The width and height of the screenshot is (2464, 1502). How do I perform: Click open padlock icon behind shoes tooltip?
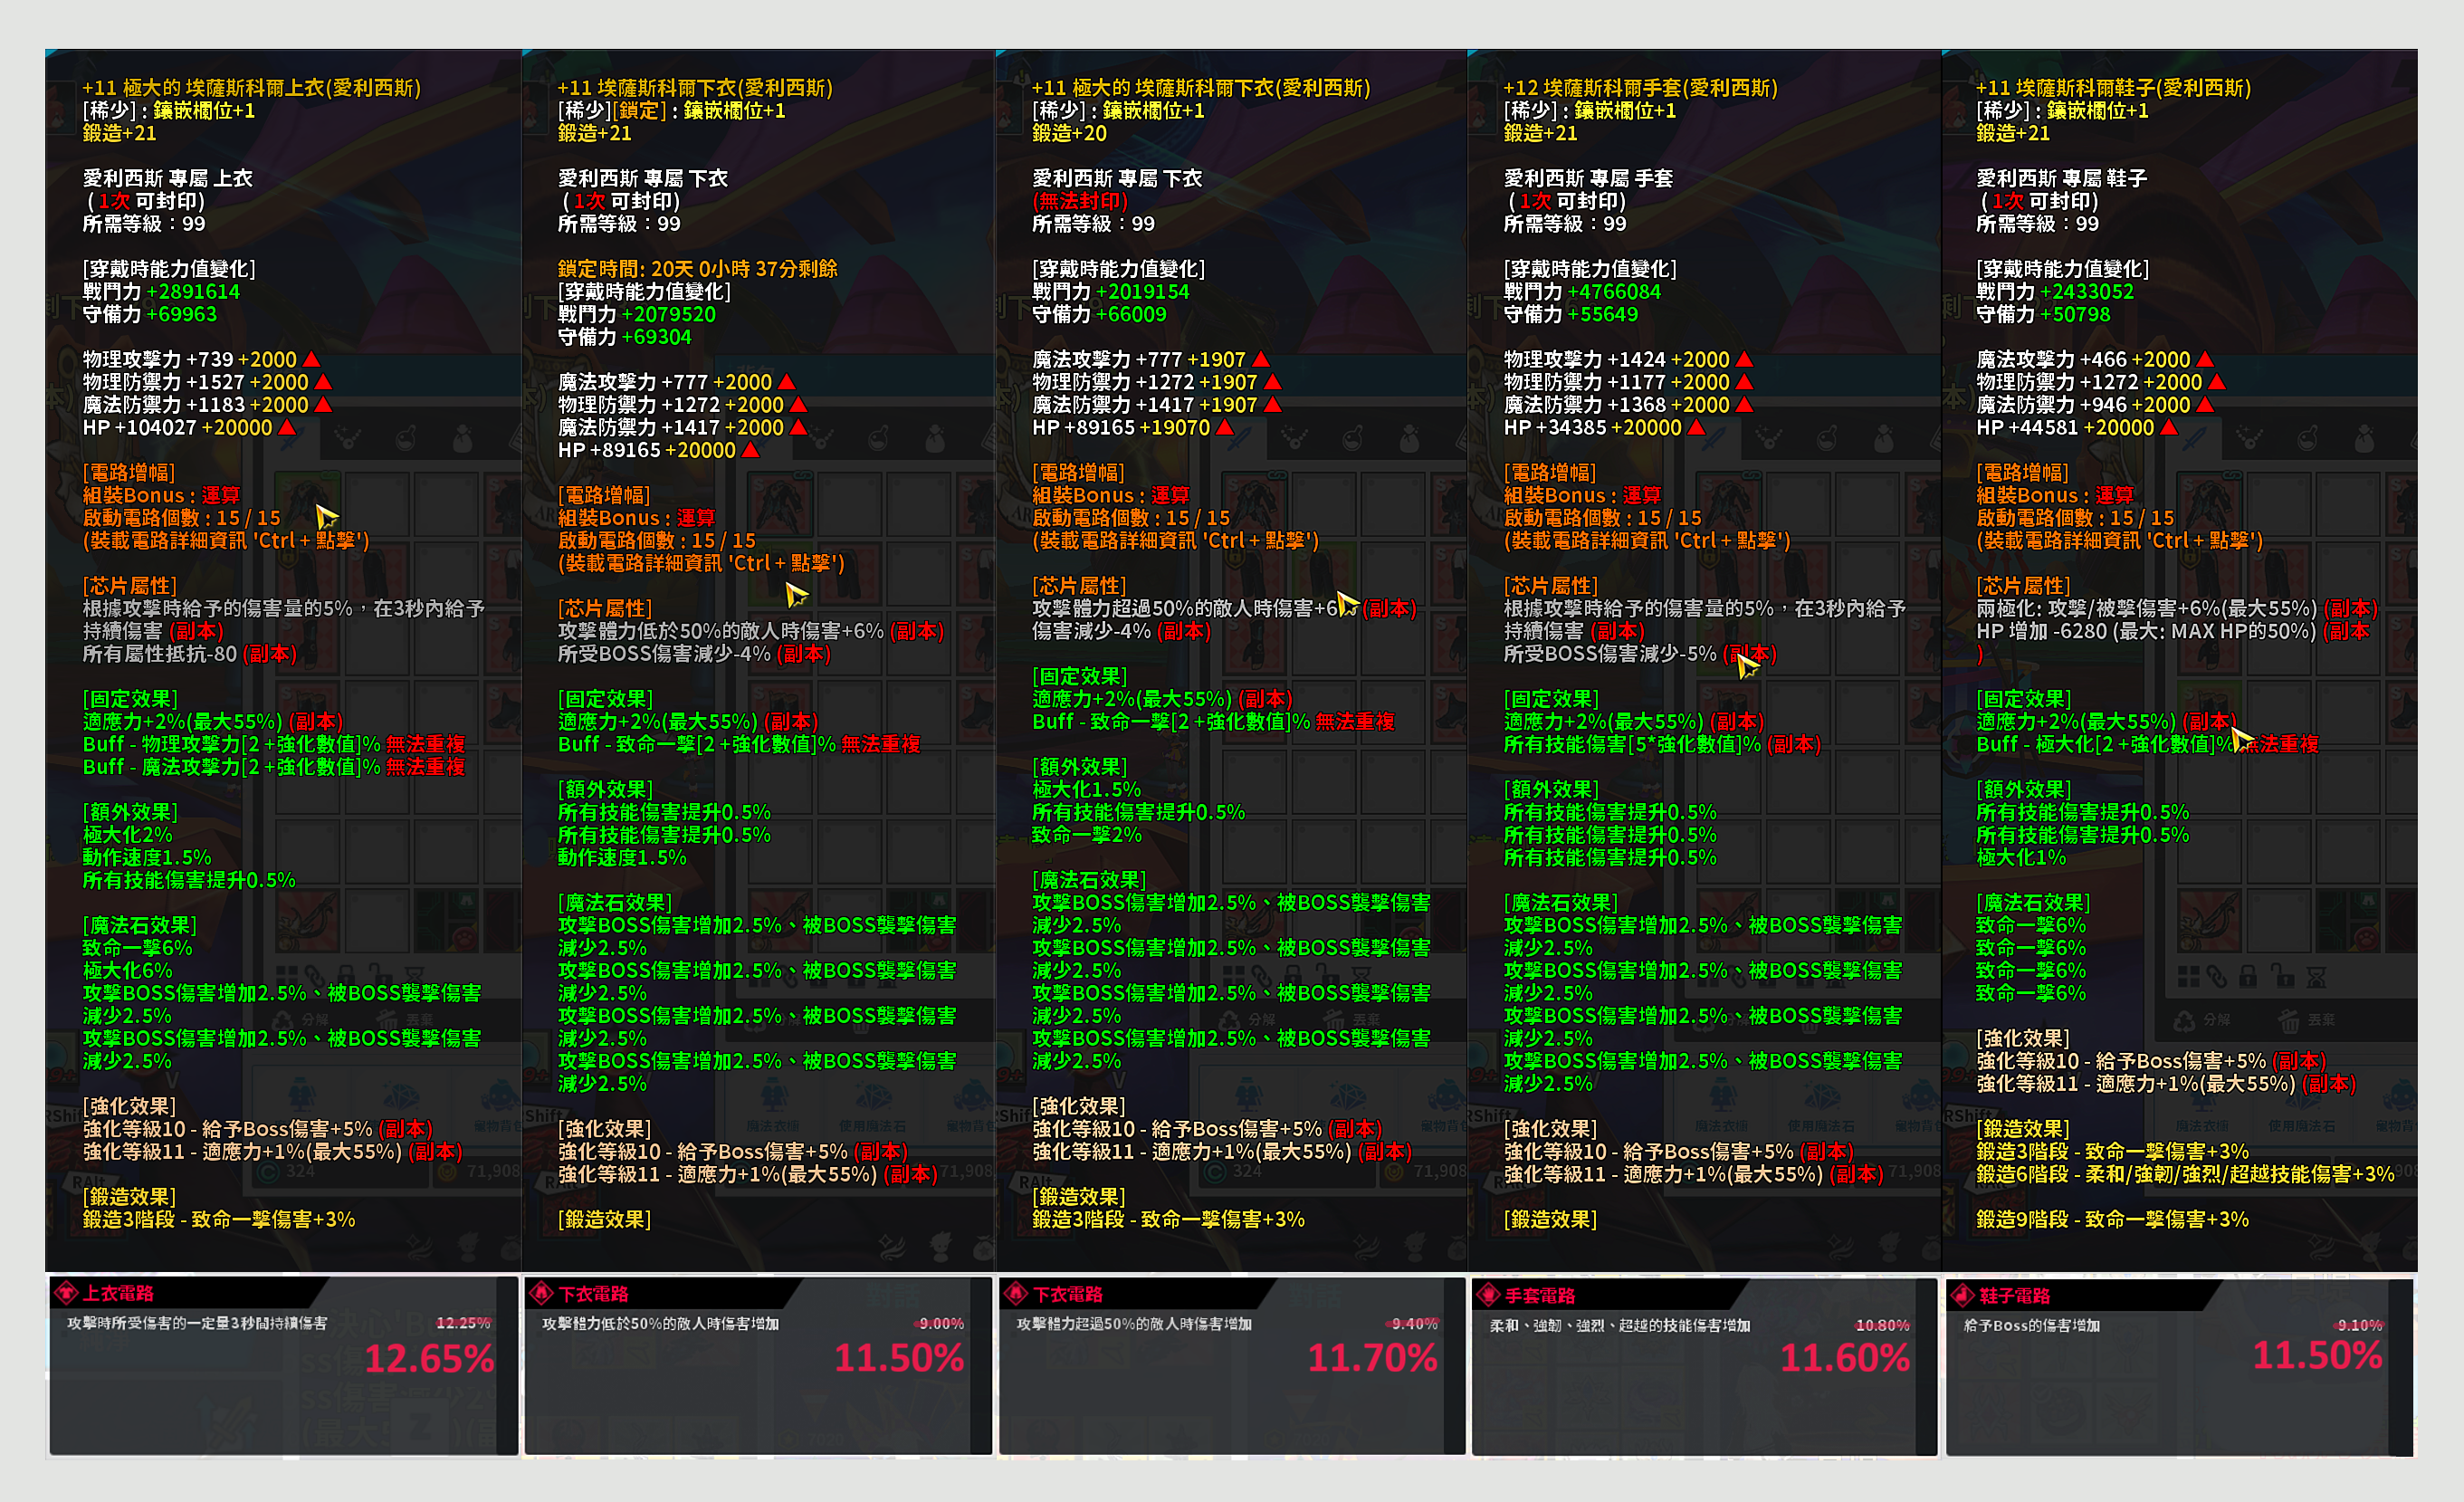tap(2281, 975)
